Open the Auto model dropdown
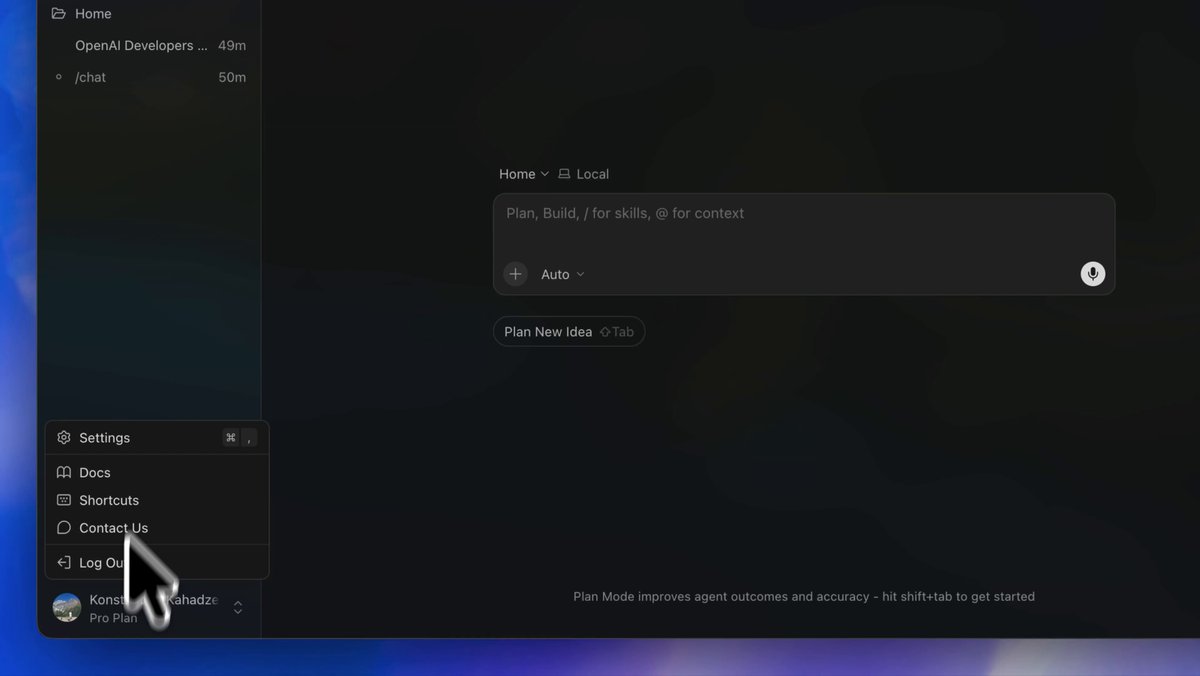 [x=563, y=274]
